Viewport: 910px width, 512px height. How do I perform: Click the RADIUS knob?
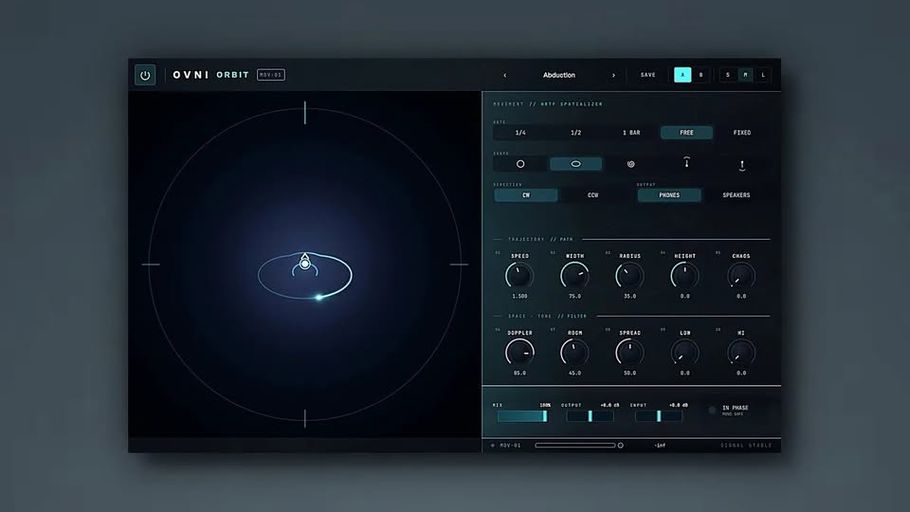point(630,276)
